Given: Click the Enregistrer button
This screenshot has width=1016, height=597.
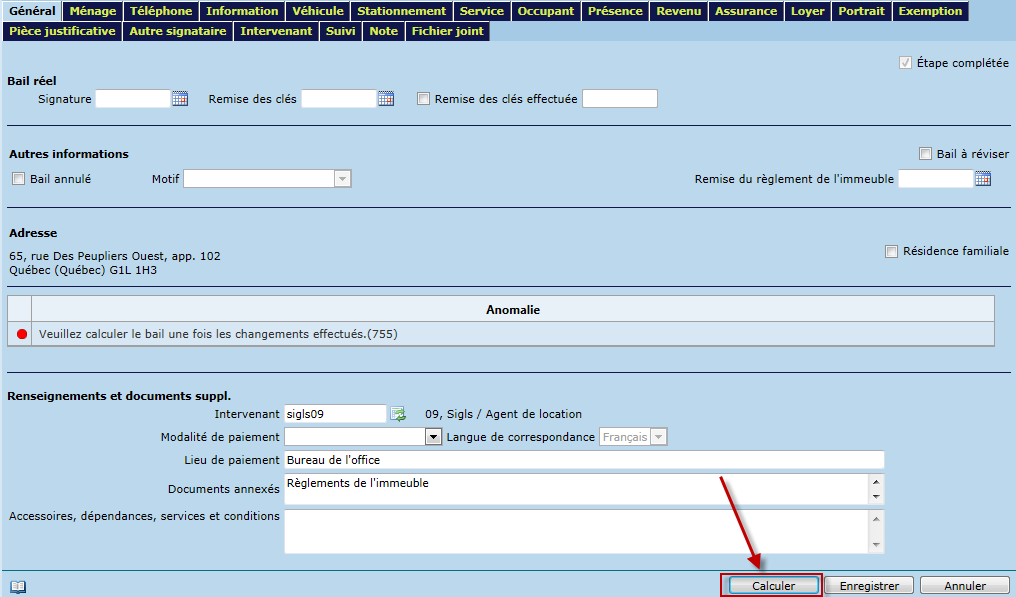Looking at the screenshot, I should pos(869,586).
